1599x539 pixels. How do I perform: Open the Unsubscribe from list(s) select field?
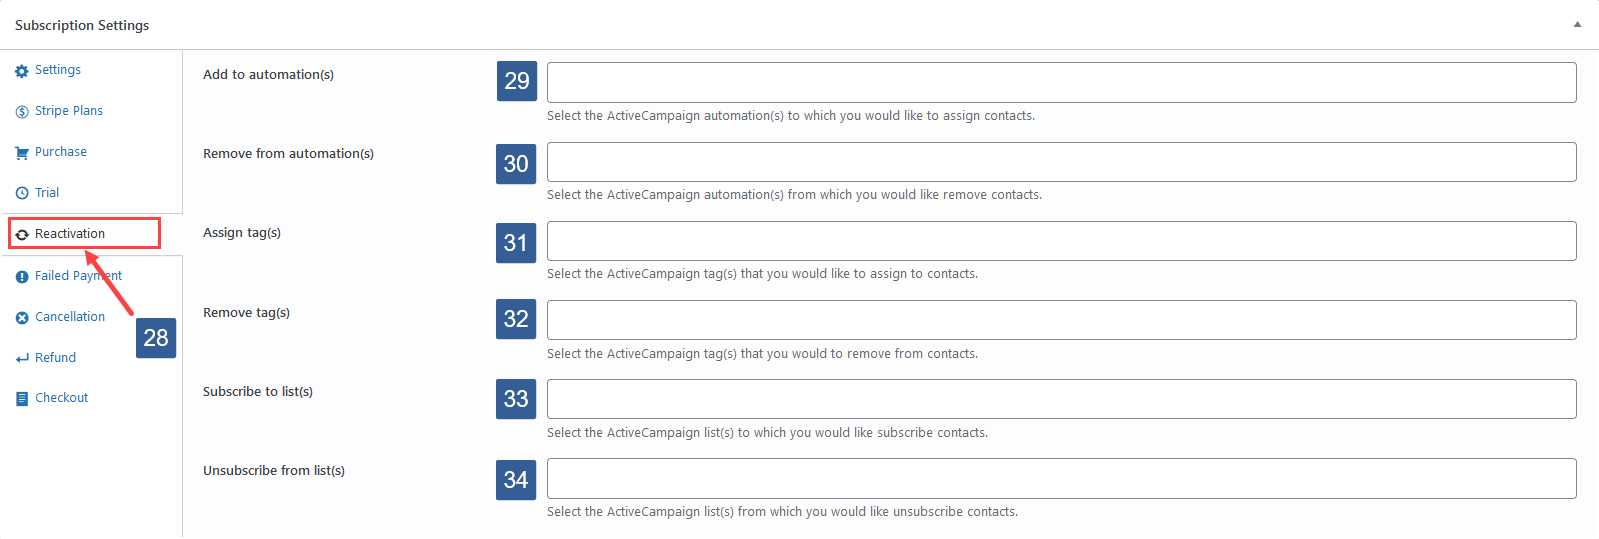pos(1061,478)
